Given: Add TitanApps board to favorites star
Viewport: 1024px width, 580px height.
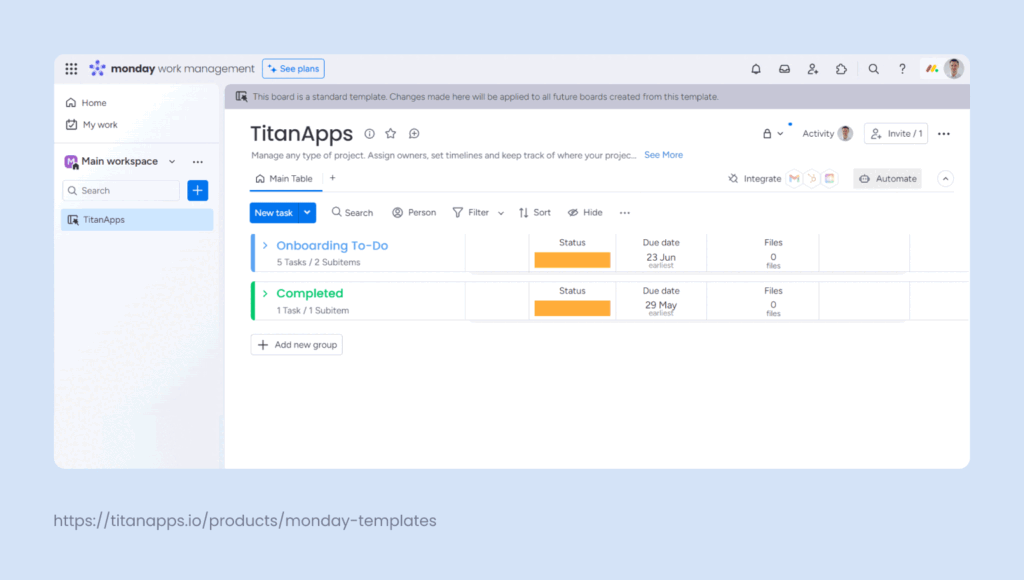Looking at the screenshot, I should click(391, 134).
